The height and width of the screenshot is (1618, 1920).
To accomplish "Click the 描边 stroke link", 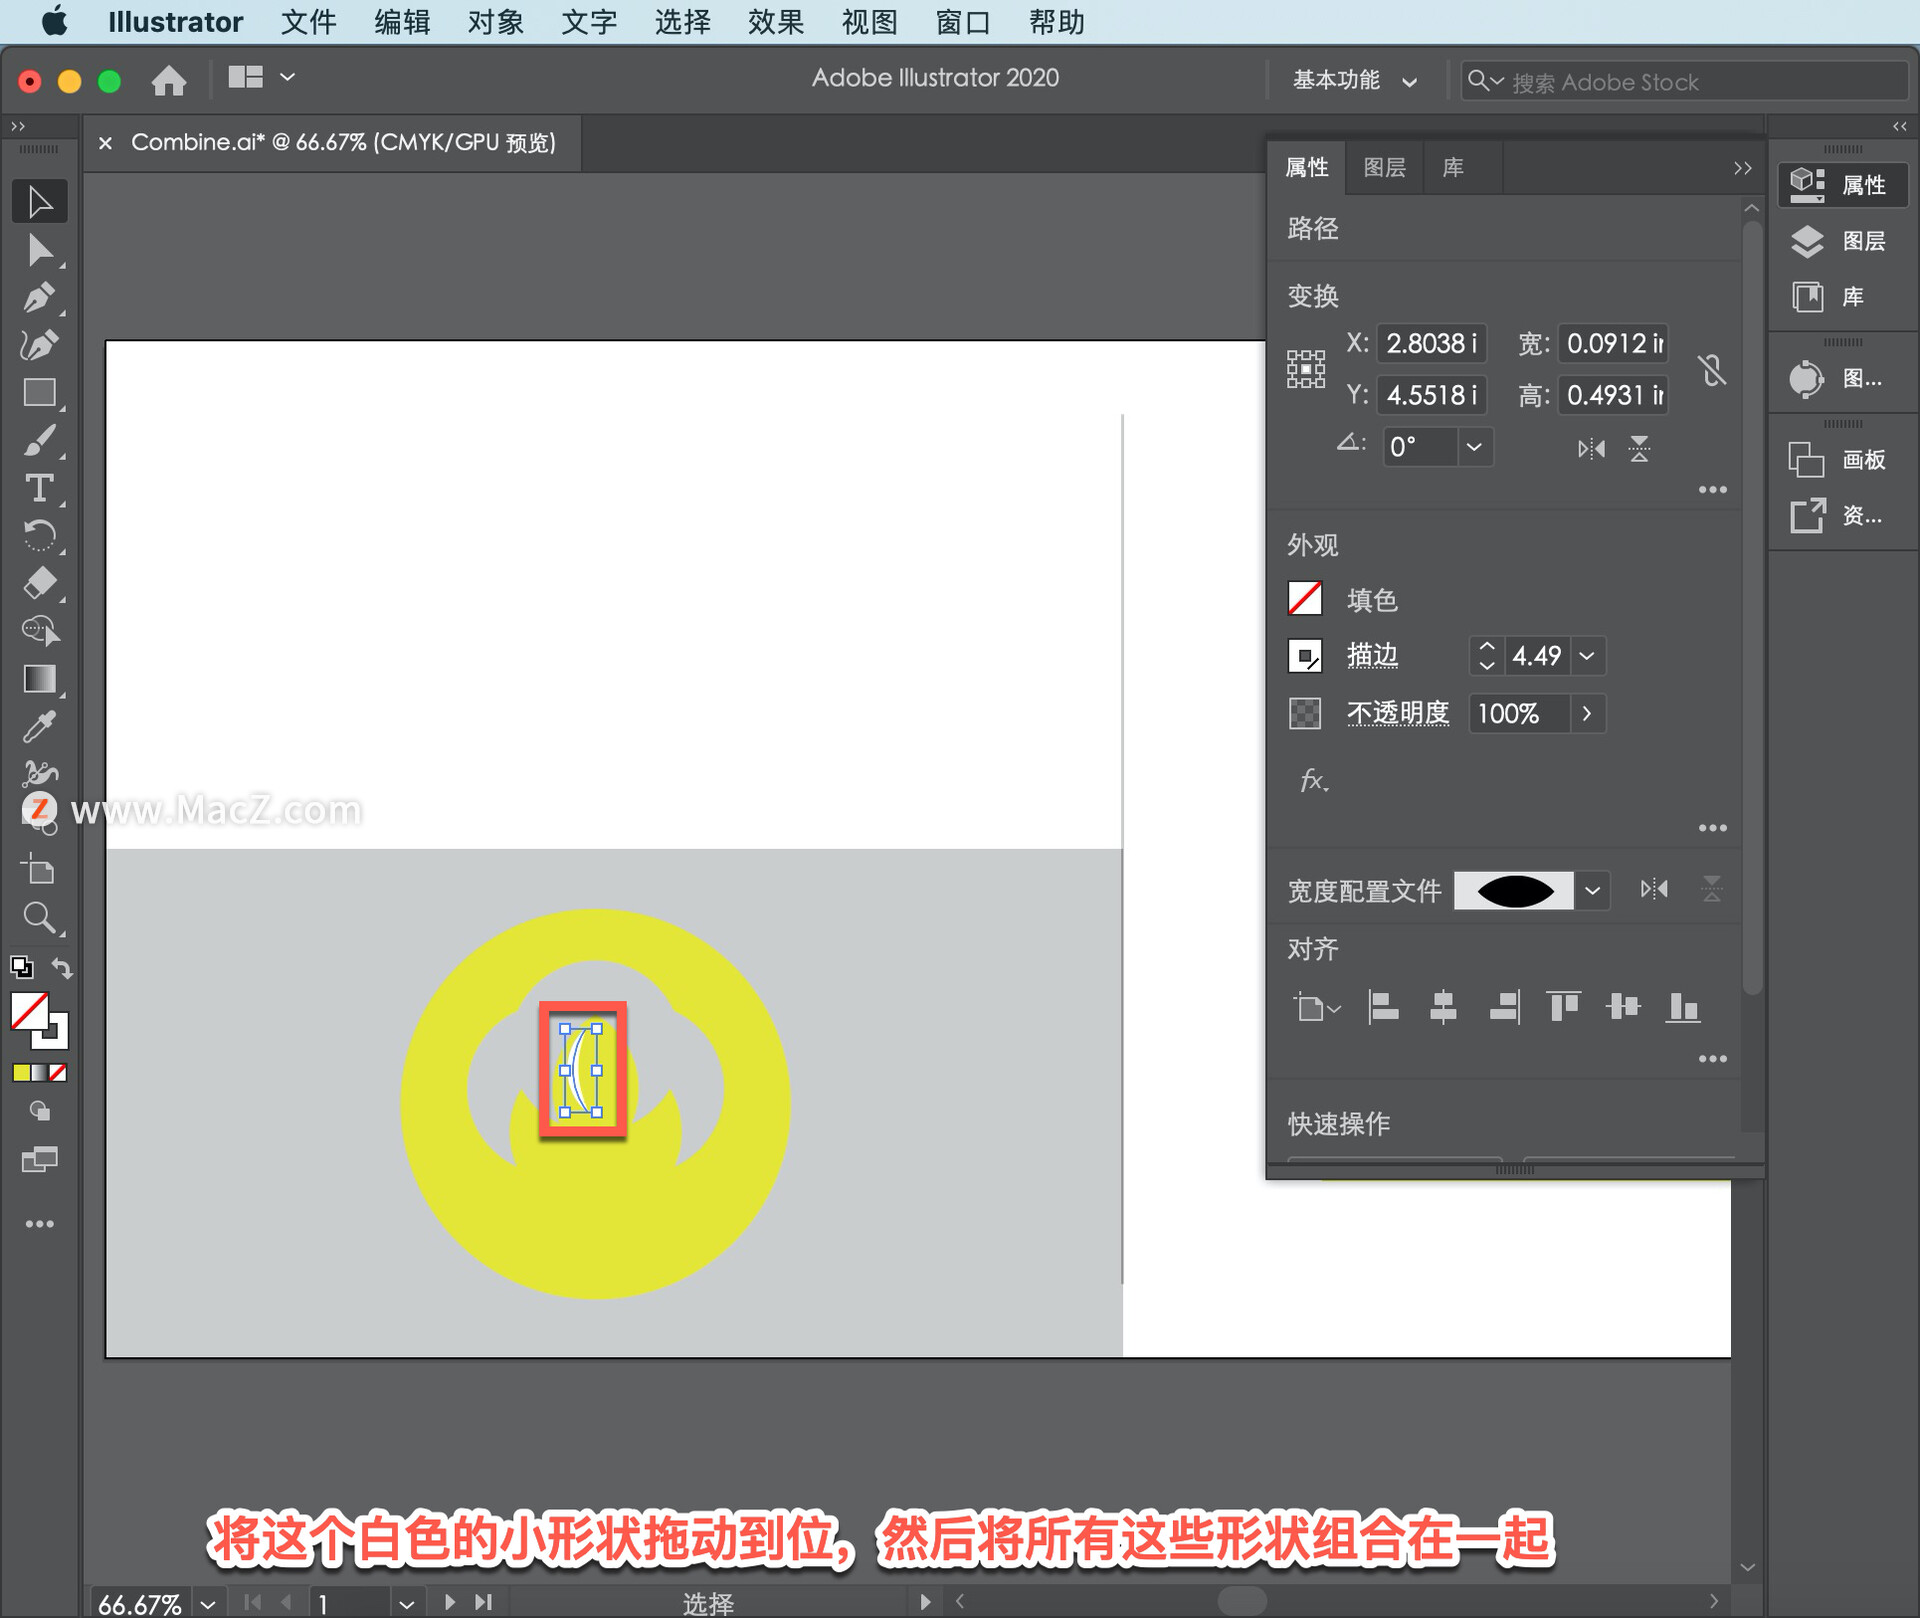I will coord(1372,655).
